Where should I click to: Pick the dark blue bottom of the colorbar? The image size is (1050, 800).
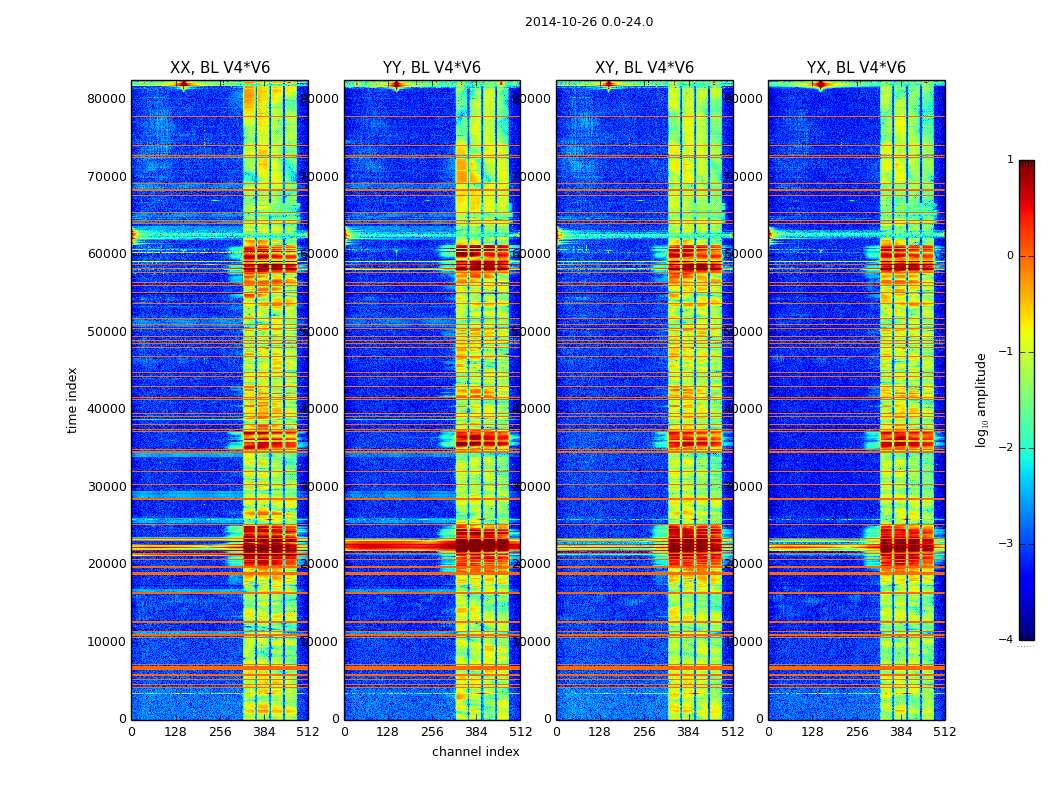point(1026,633)
